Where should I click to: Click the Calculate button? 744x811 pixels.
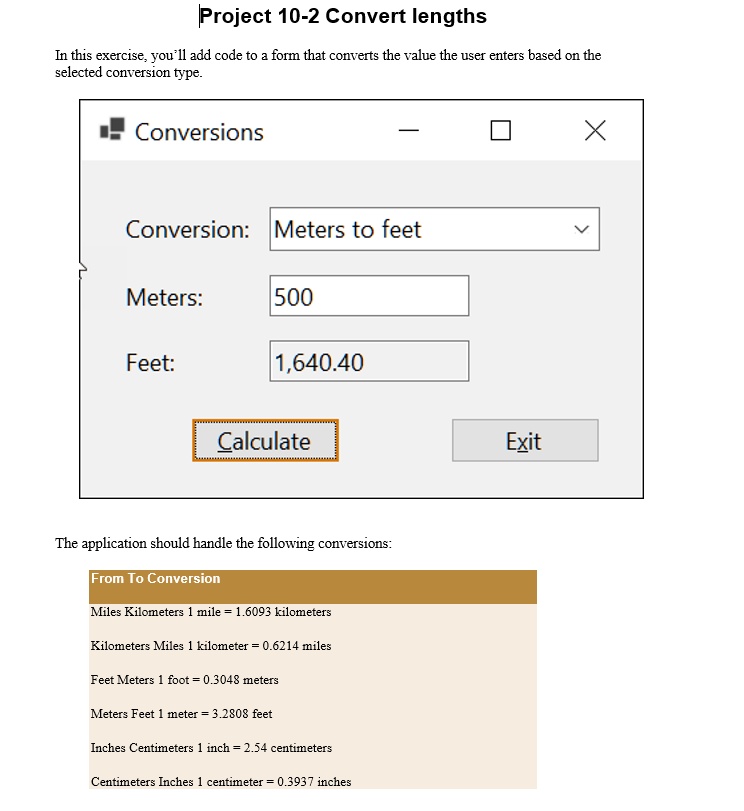(265, 441)
